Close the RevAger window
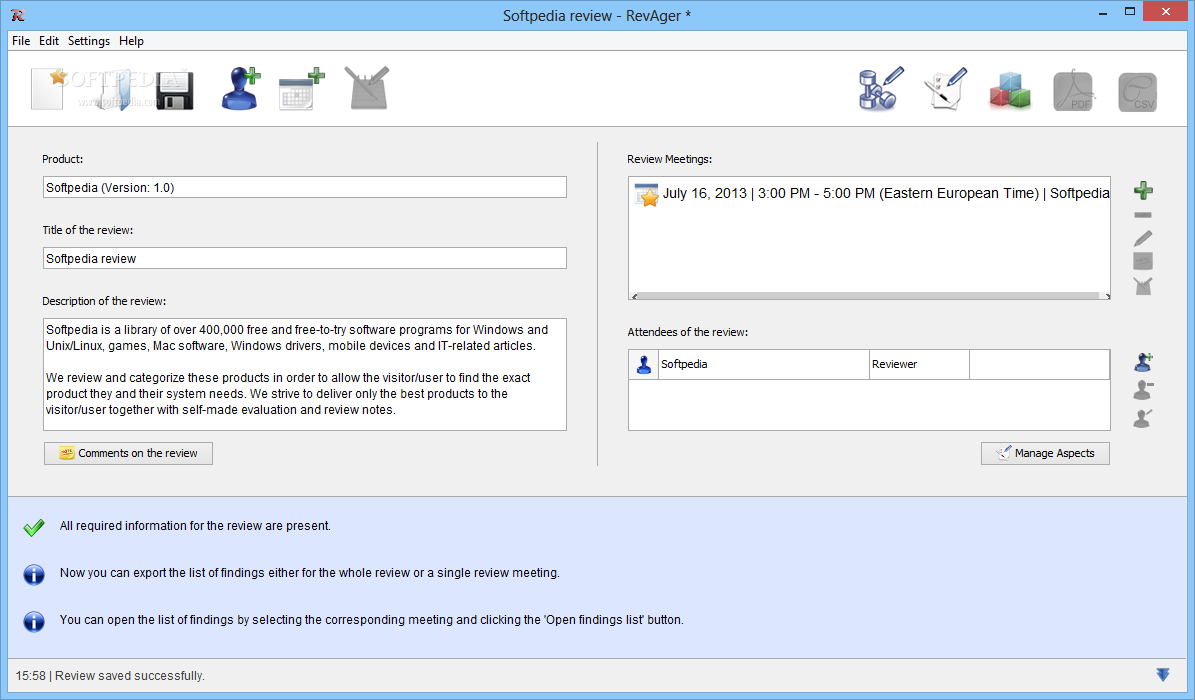 click(x=1165, y=11)
